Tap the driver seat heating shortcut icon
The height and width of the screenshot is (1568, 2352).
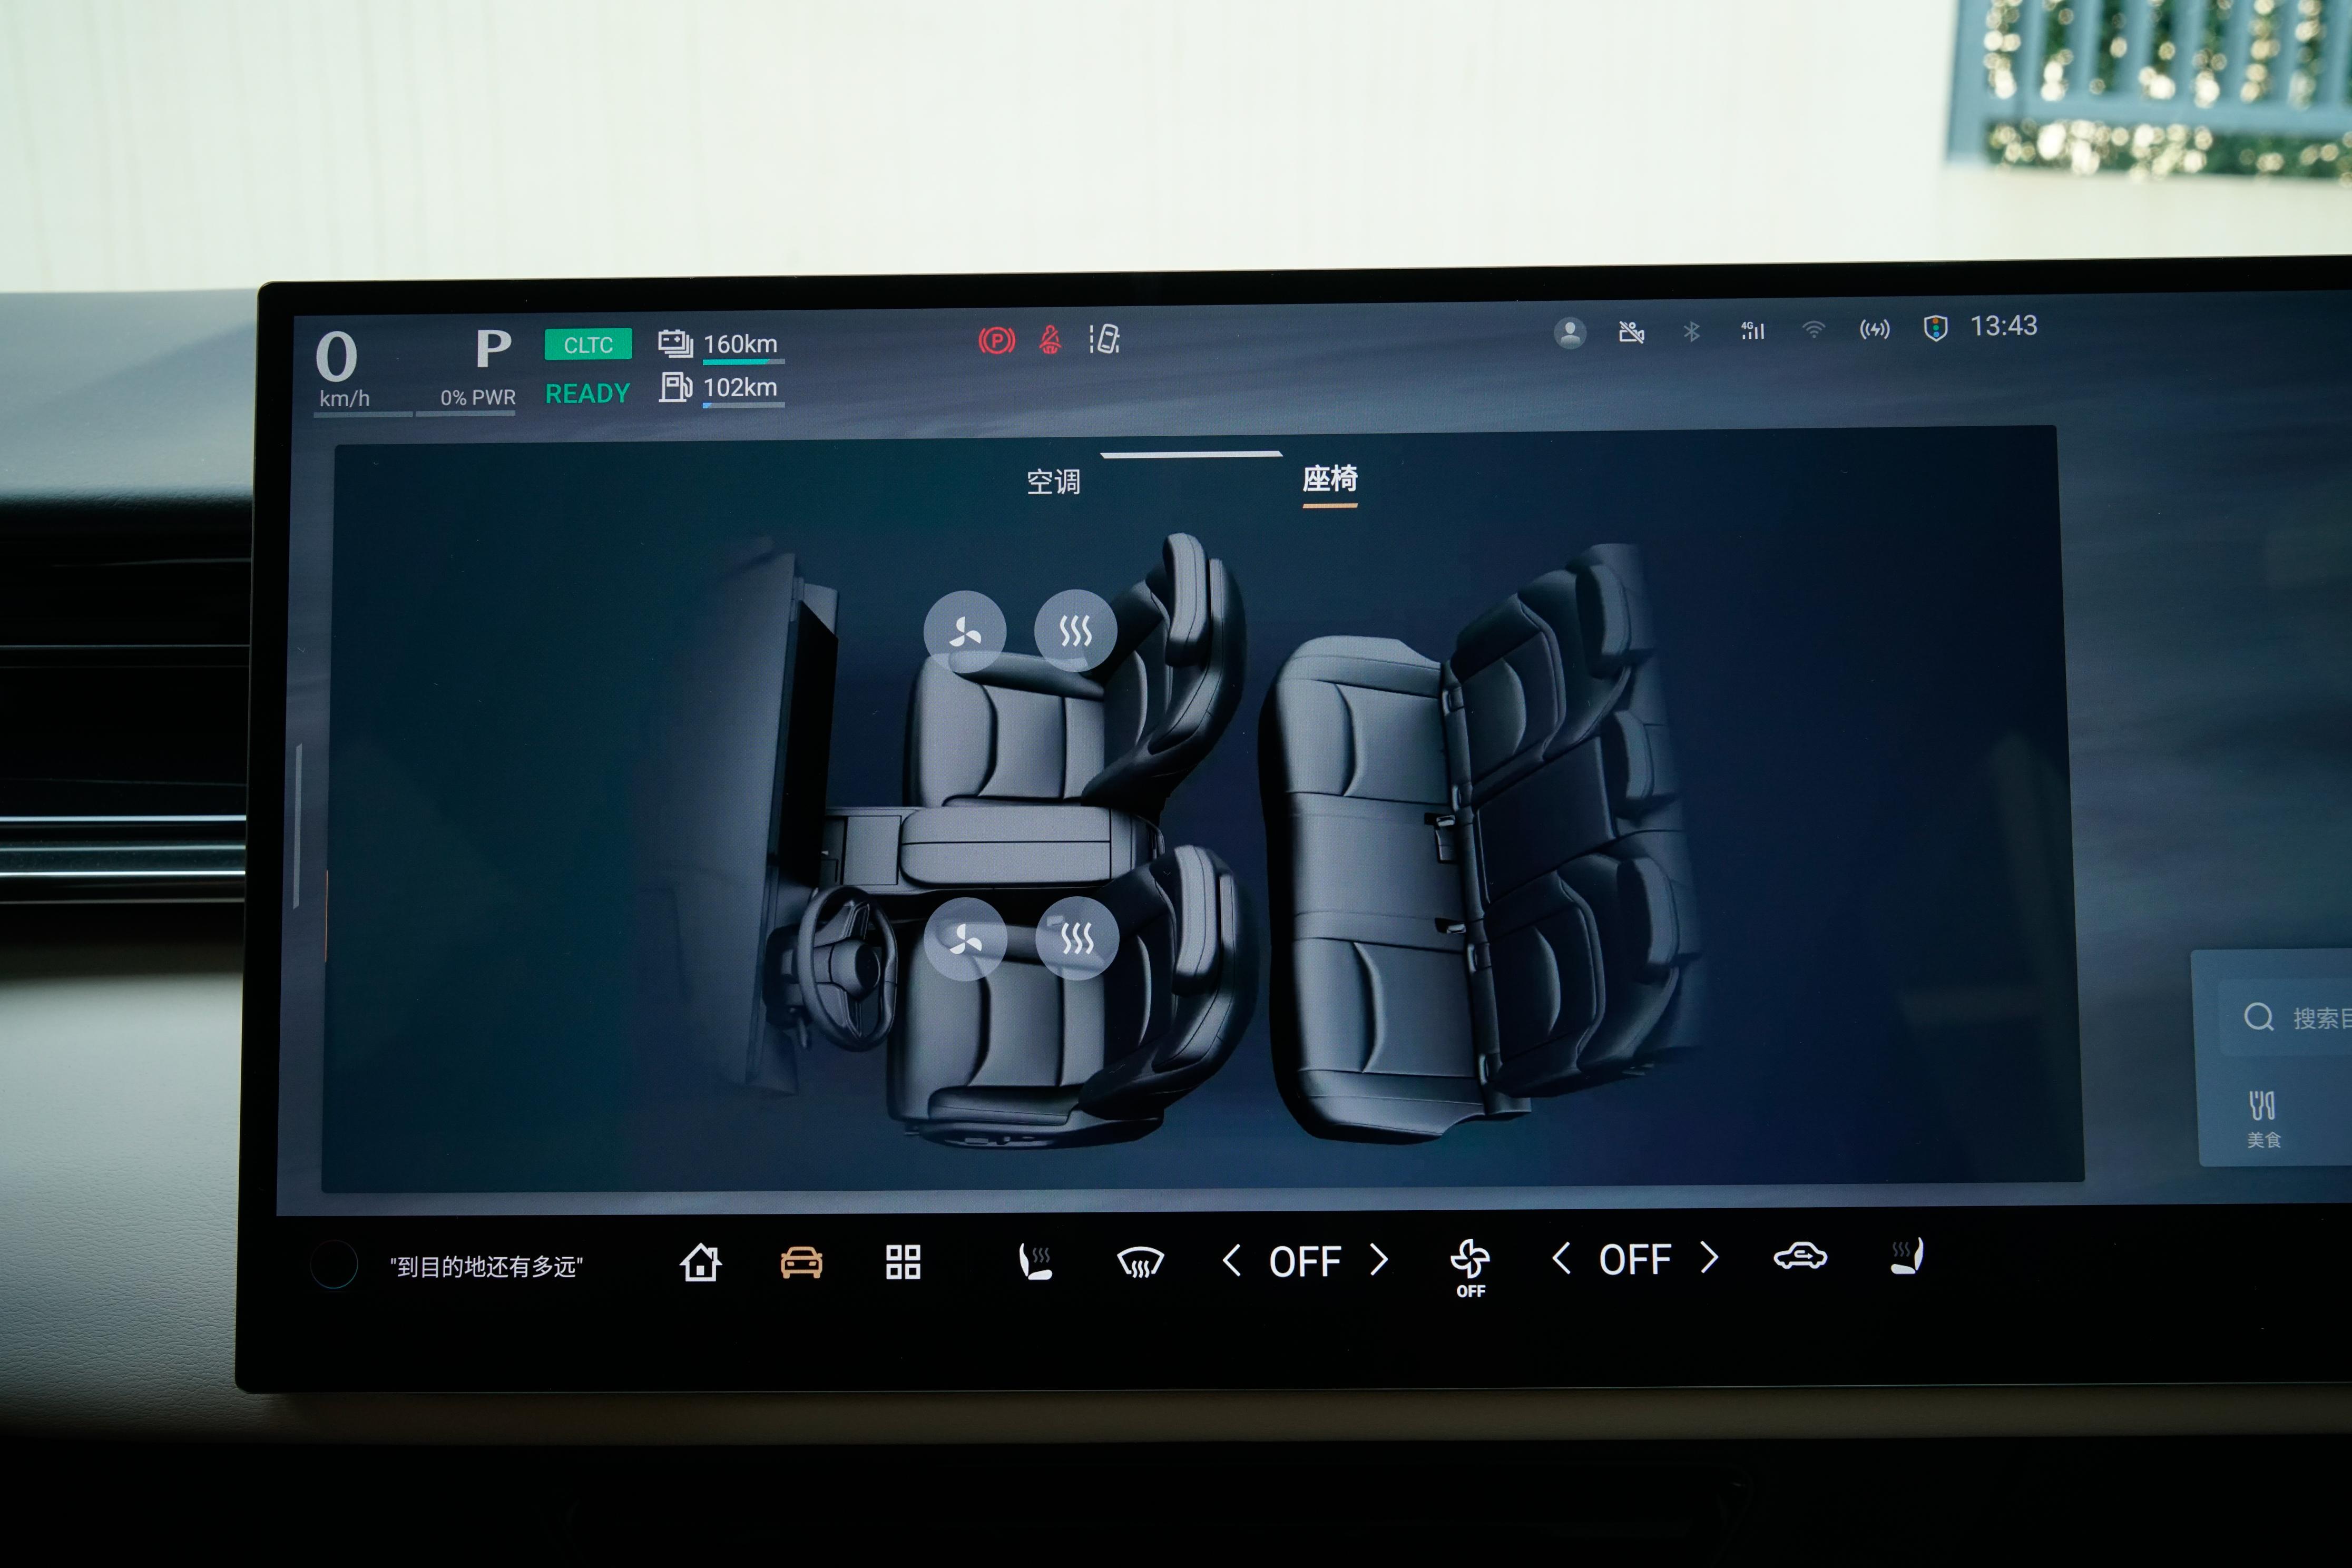click(x=1035, y=1261)
